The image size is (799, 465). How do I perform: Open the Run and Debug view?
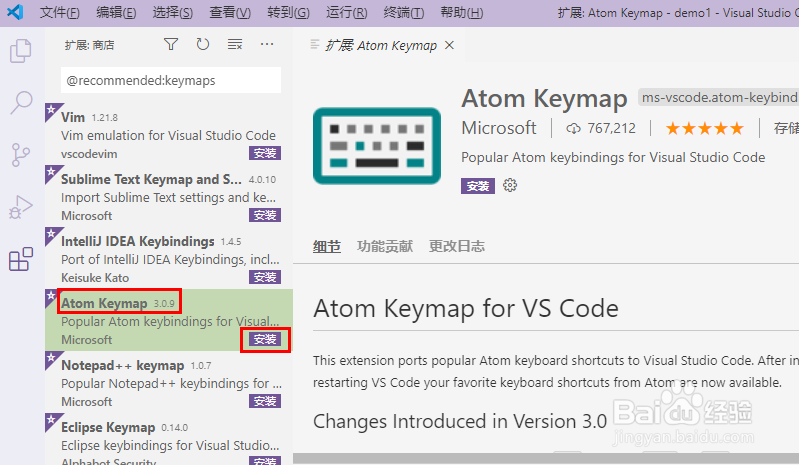(x=21, y=207)
